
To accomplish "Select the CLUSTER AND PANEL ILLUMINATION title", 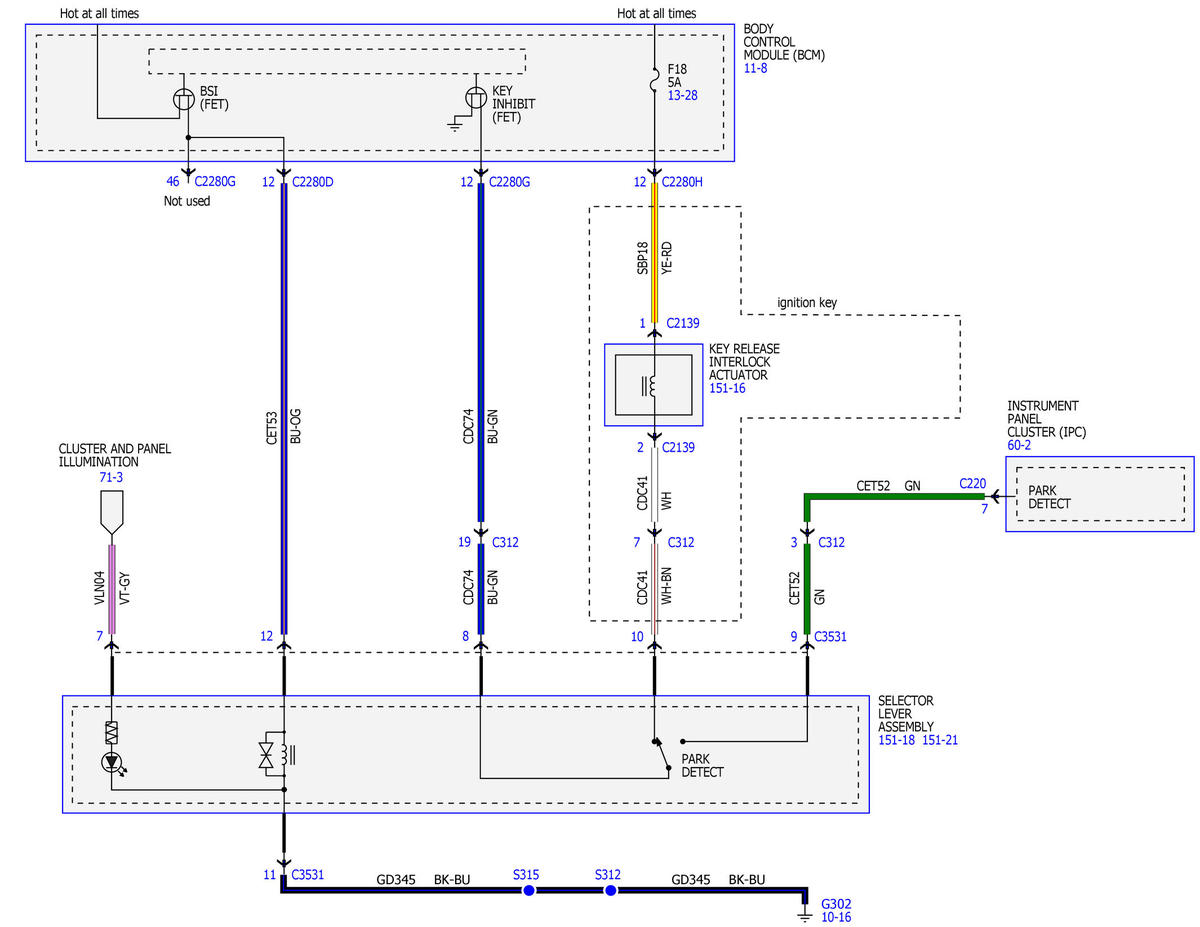I will (x=115, y=456).
